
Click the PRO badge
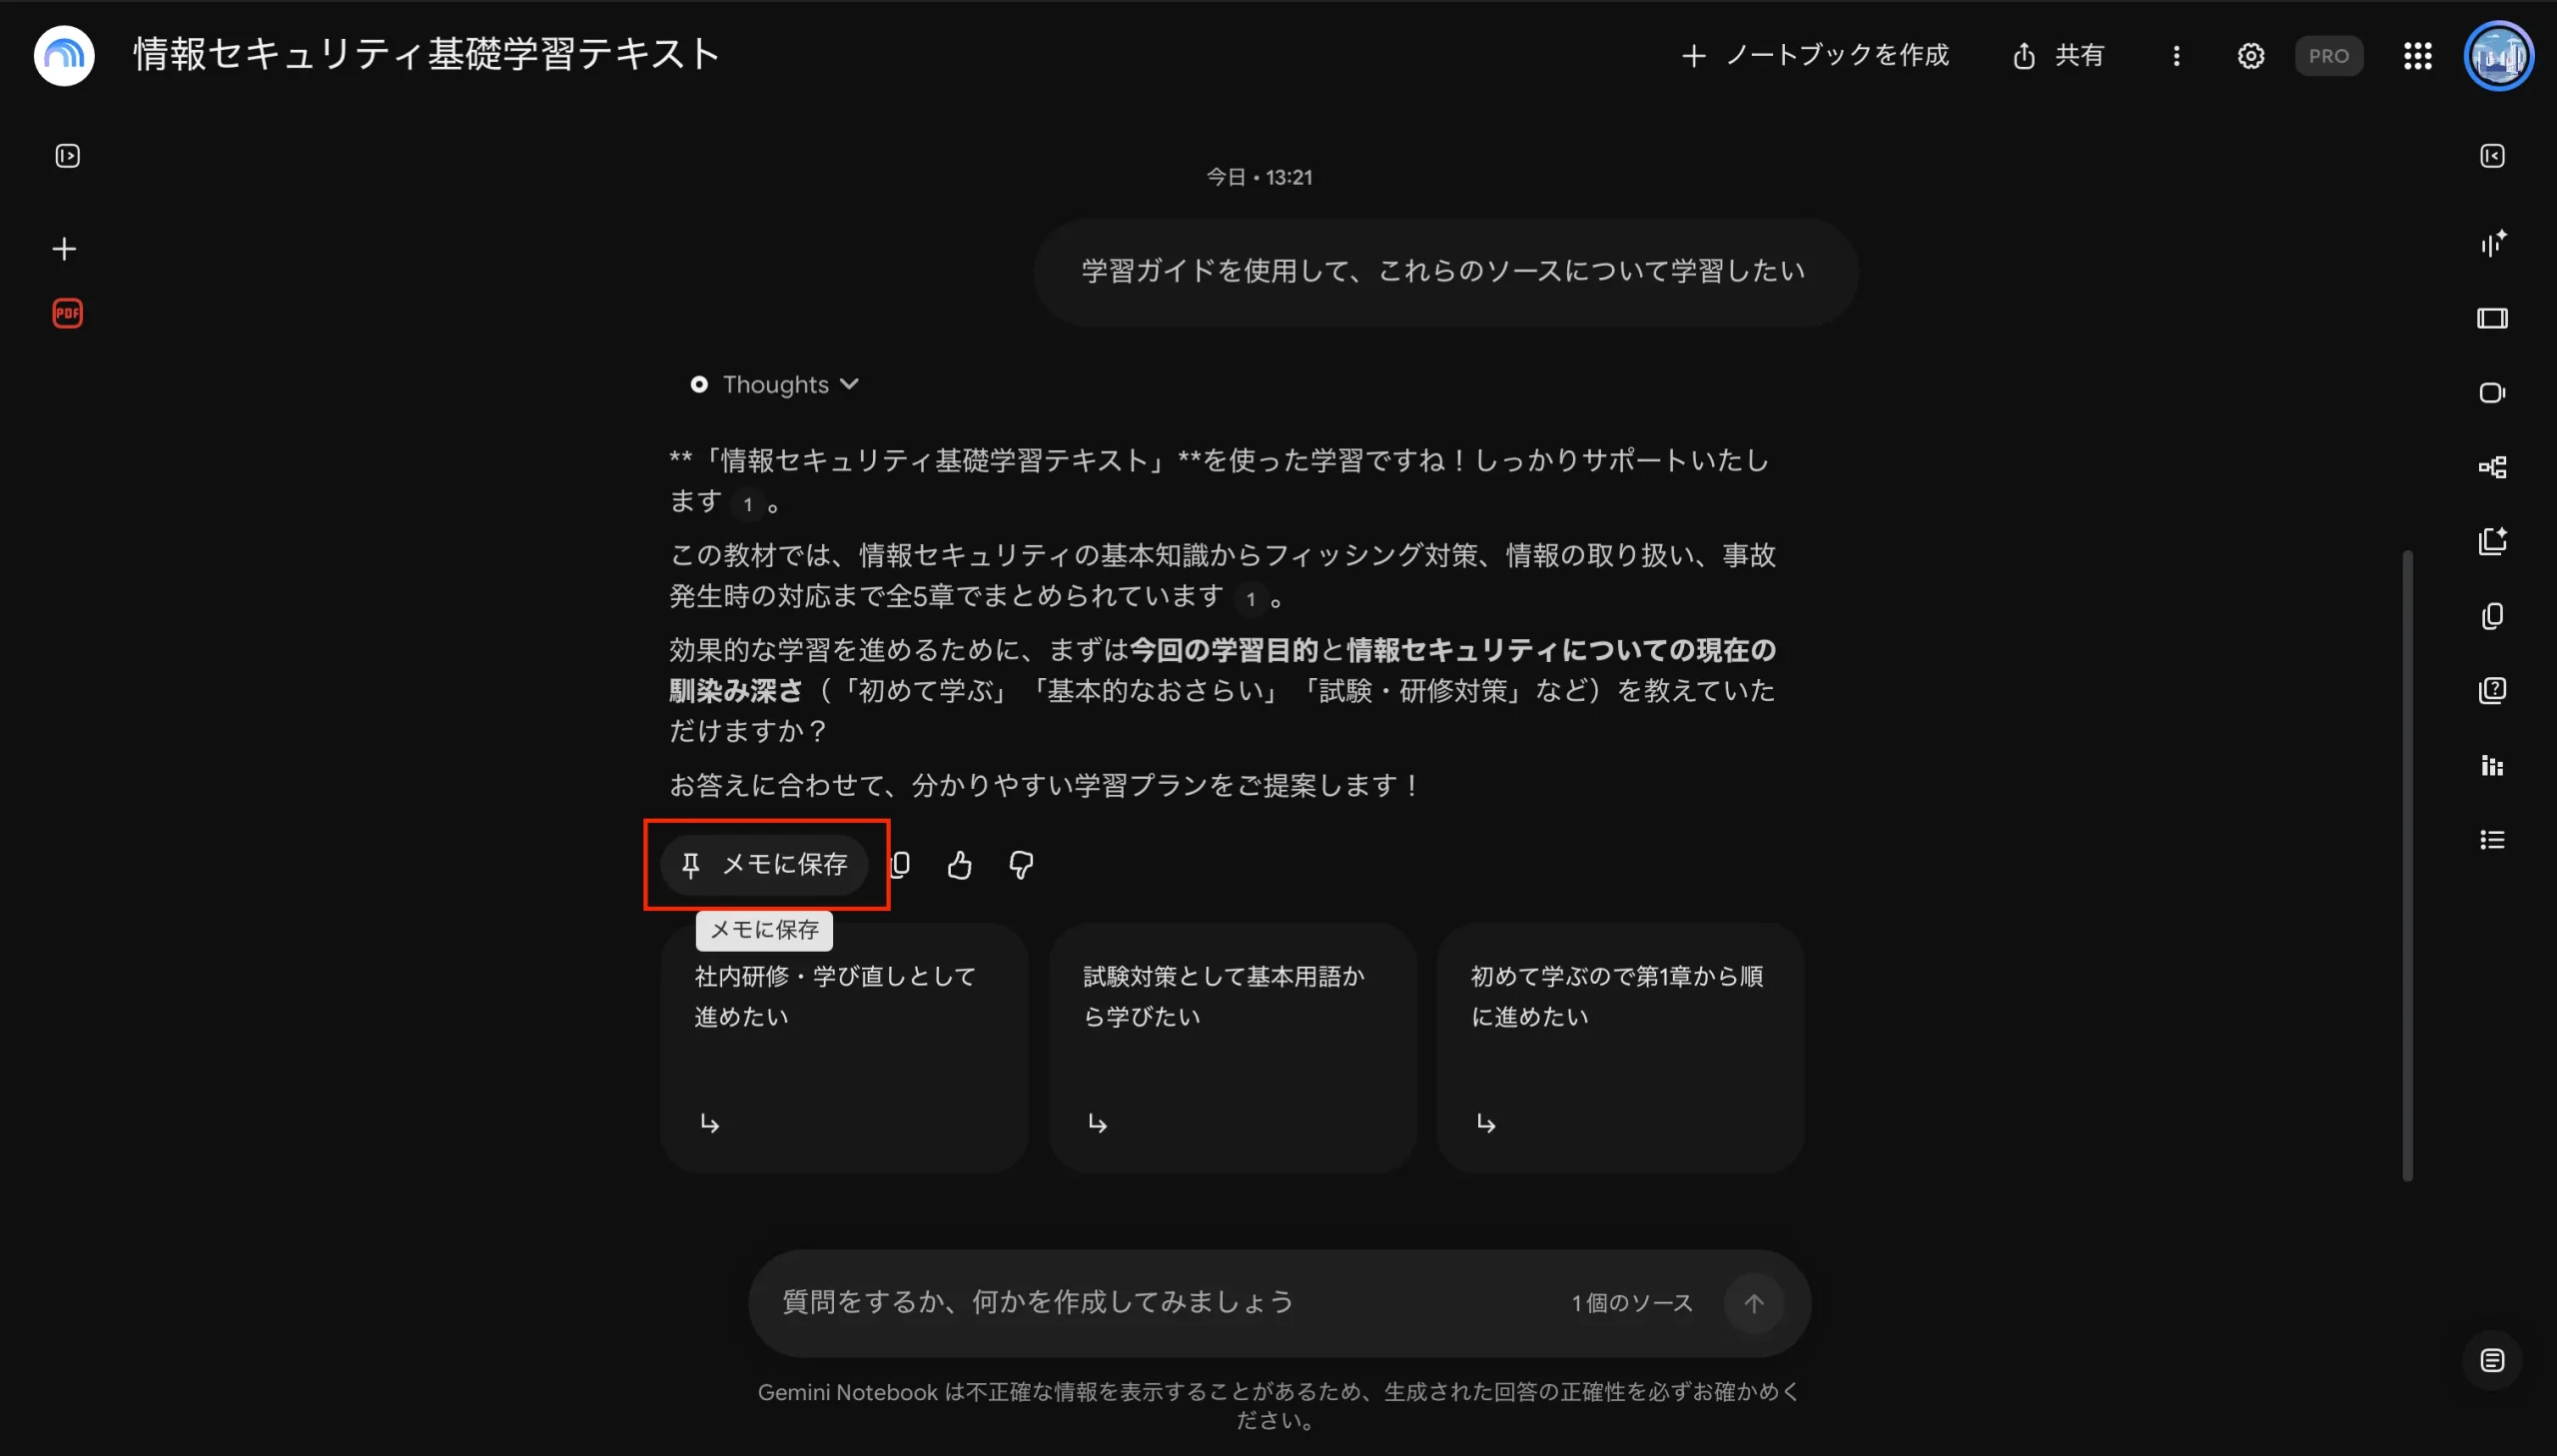(x=2328, y=56)
